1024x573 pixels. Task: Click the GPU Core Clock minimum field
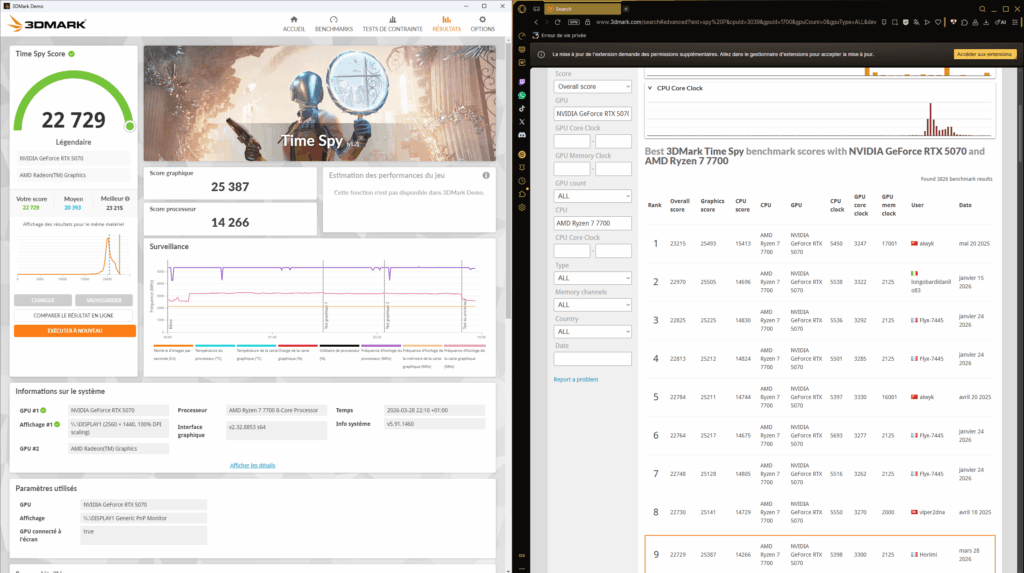pyautogui.click(x=571, y=141)
